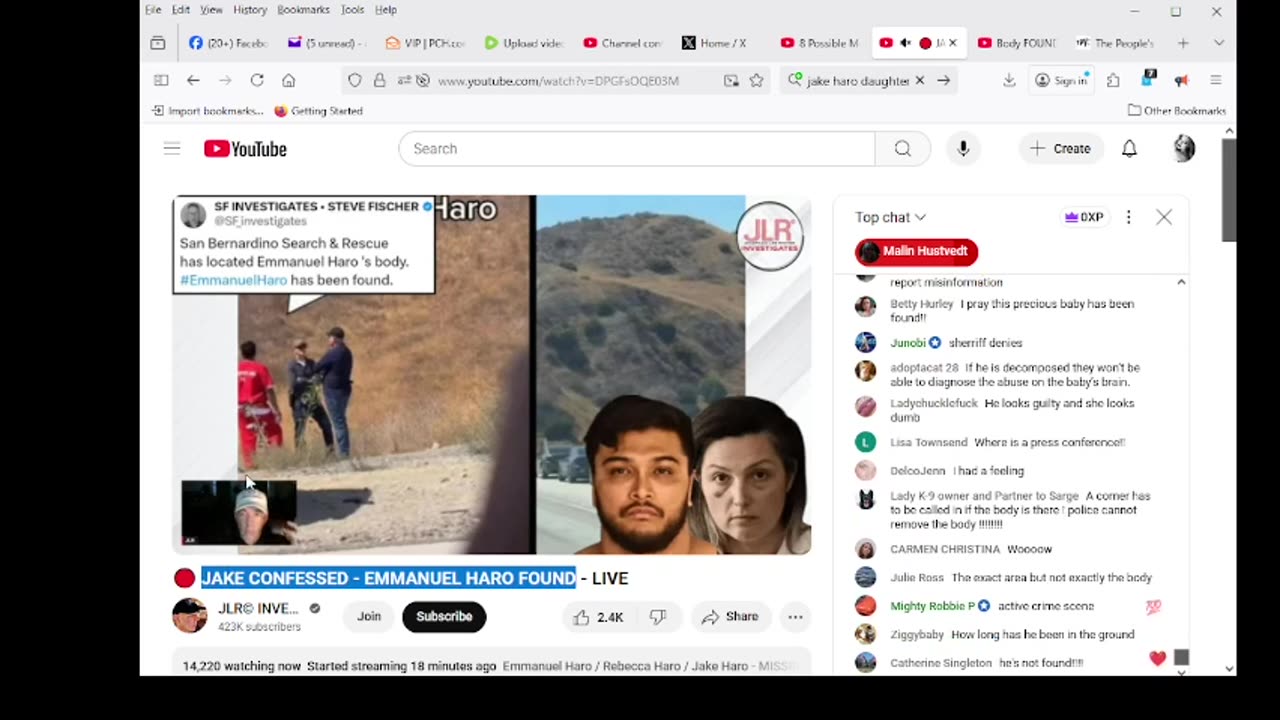Open the tab overview icon left of tabs
This screenshot has height=720, width=1280.
[x=158, y=43]
